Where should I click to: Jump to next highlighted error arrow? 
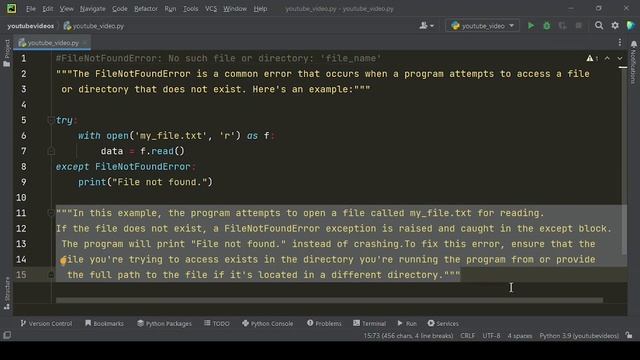[620, 58]
